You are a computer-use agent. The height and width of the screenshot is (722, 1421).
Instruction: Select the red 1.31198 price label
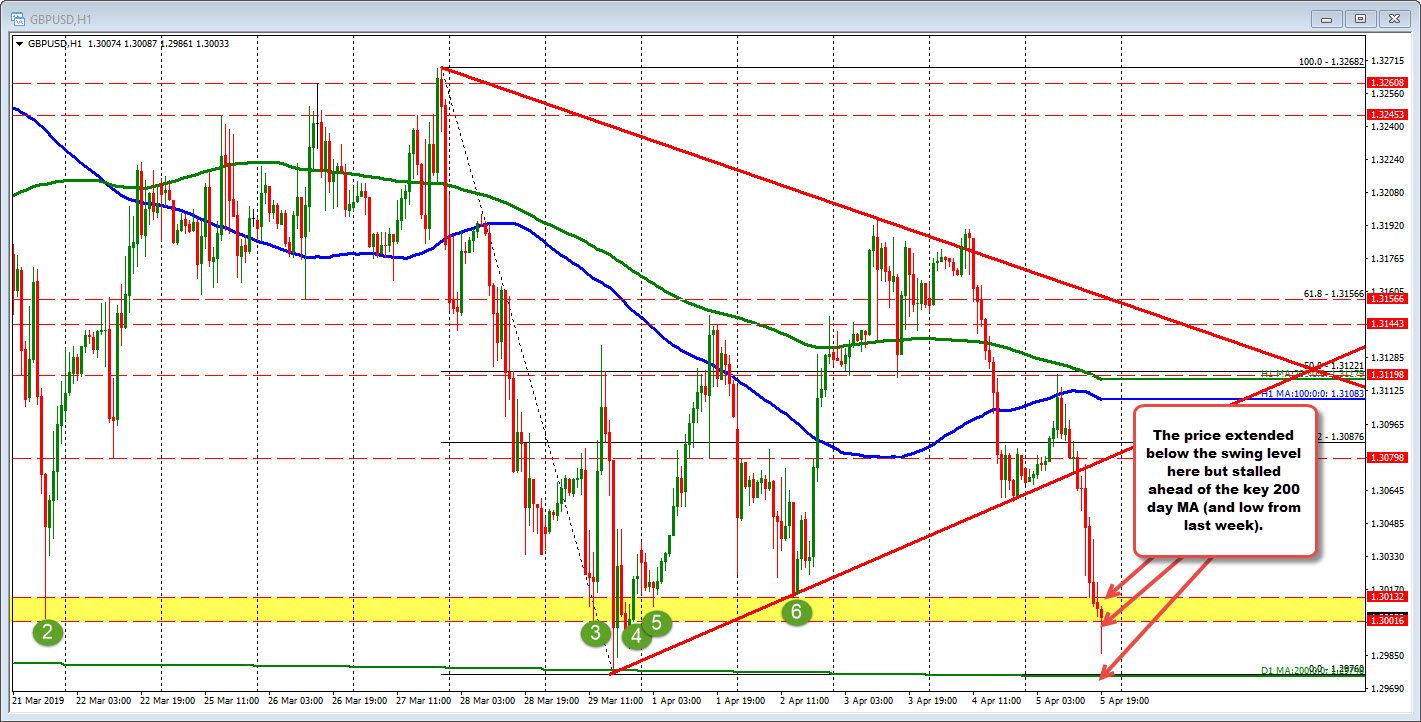click(1388, 375)
